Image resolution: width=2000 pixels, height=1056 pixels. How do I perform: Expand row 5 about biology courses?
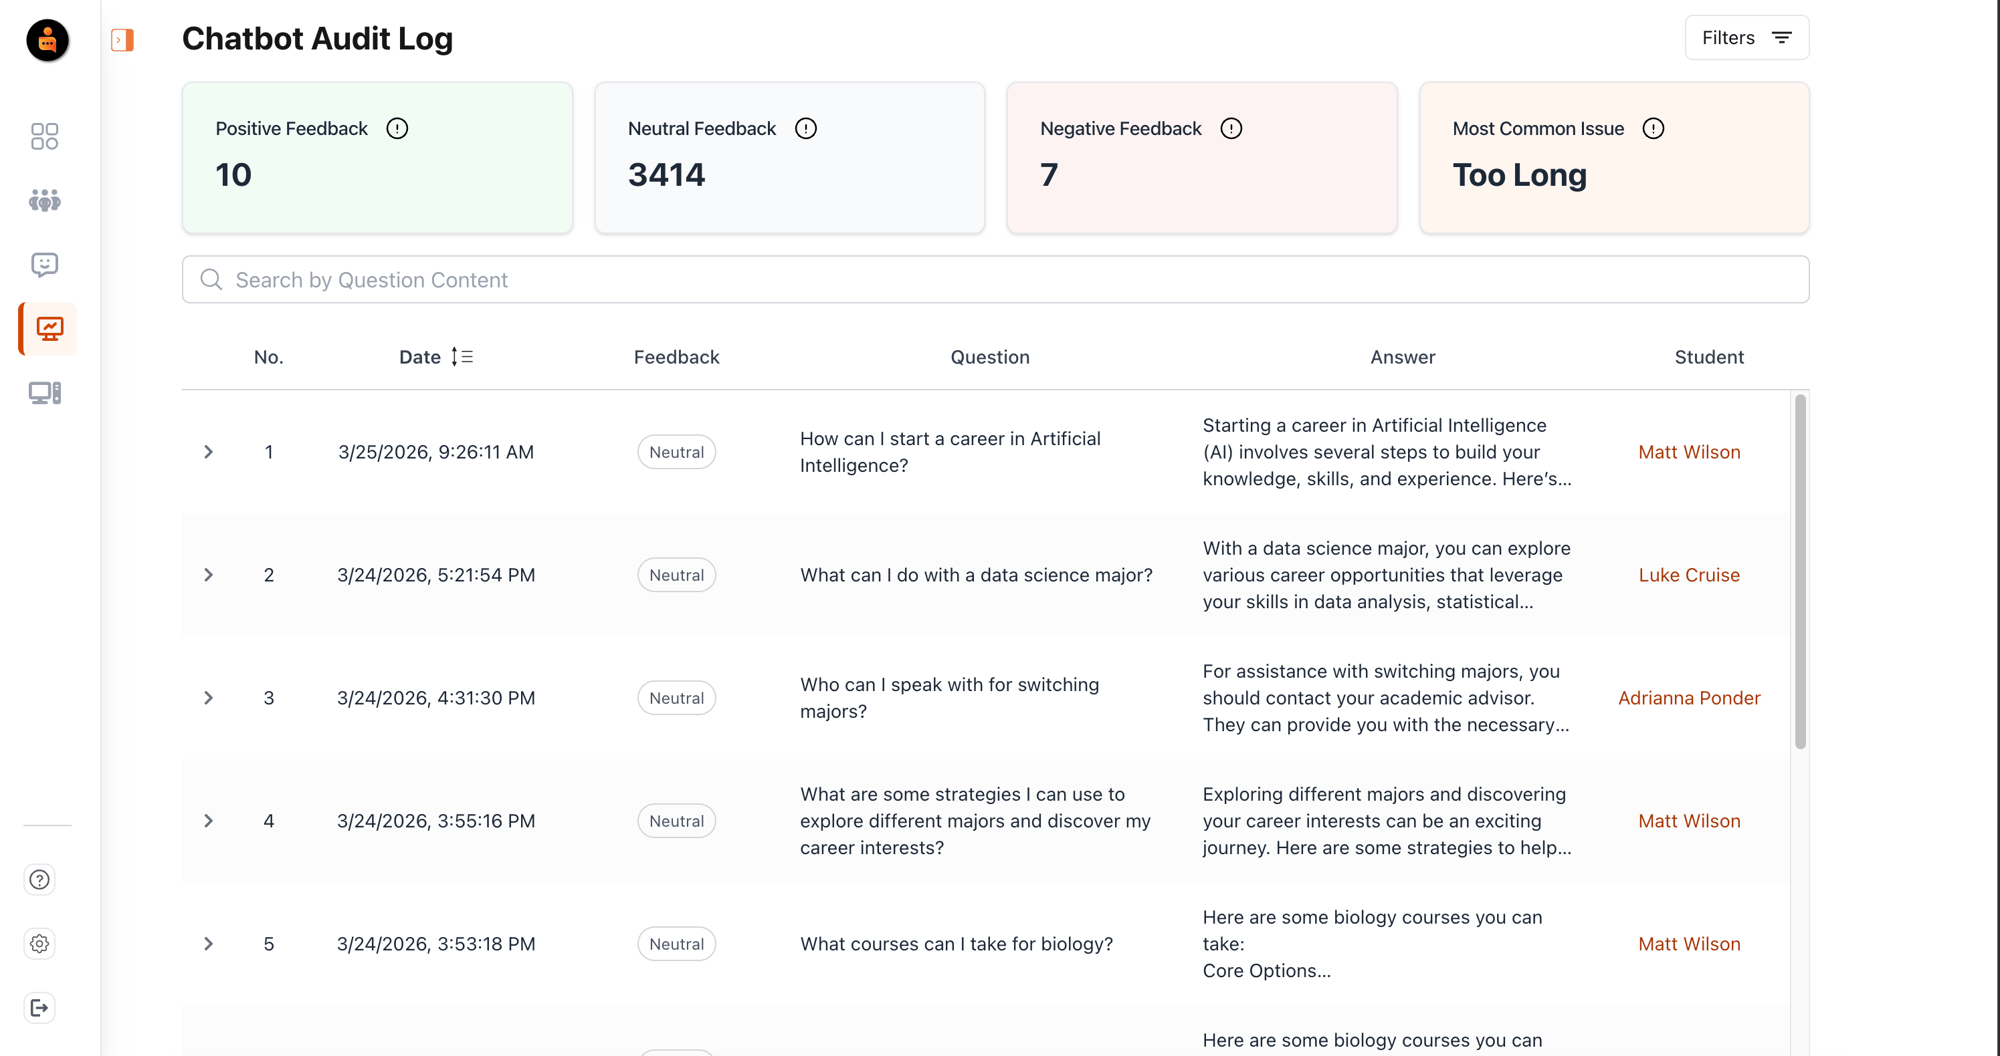coord(208,943)
